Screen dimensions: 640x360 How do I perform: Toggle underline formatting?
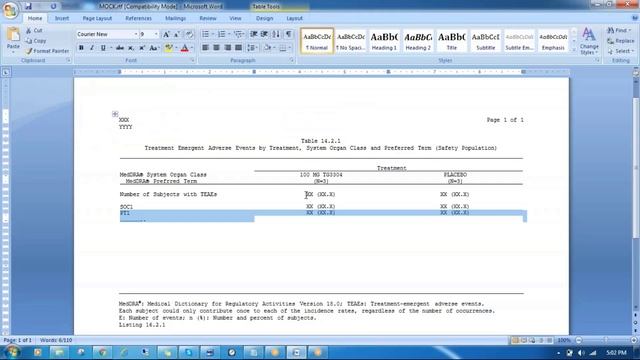[x=103, y=48]
